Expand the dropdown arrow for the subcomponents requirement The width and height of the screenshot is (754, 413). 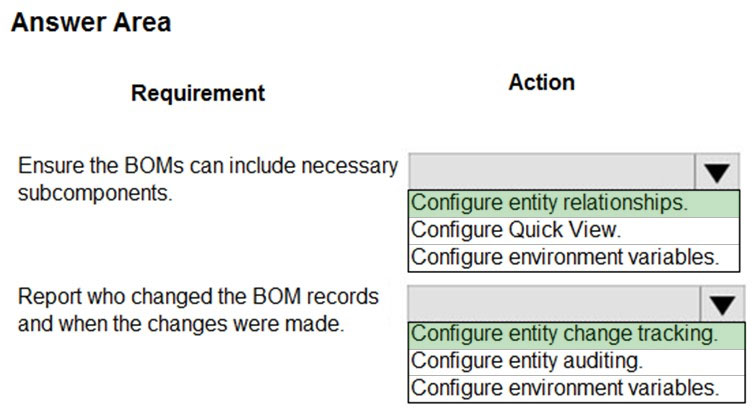[x=717, y=172]
